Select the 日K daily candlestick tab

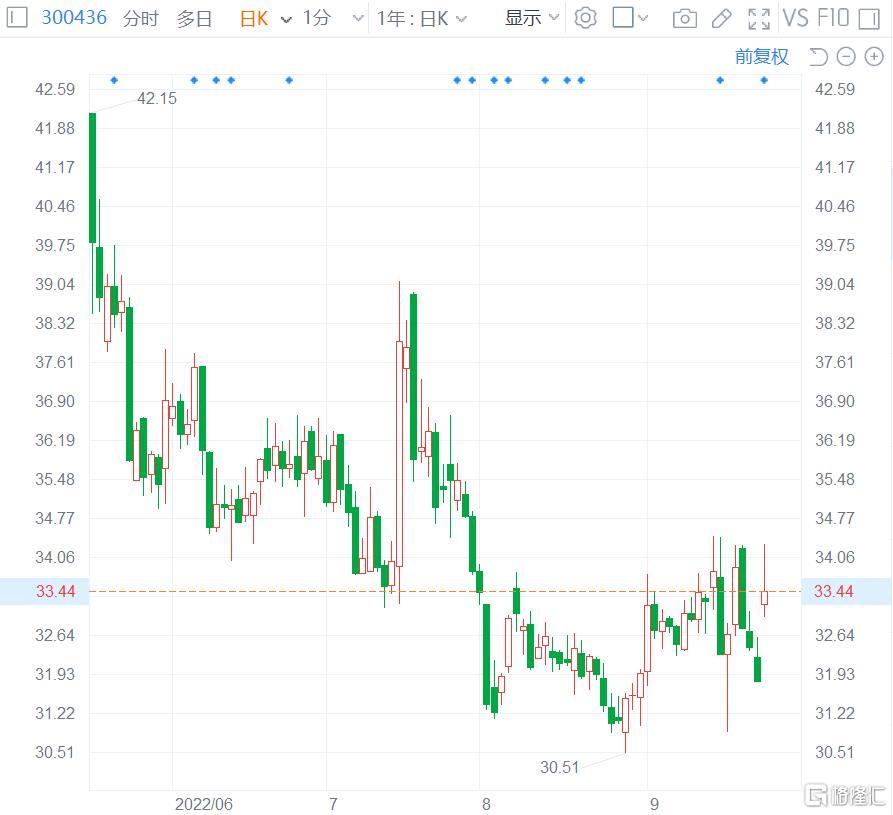255,18
